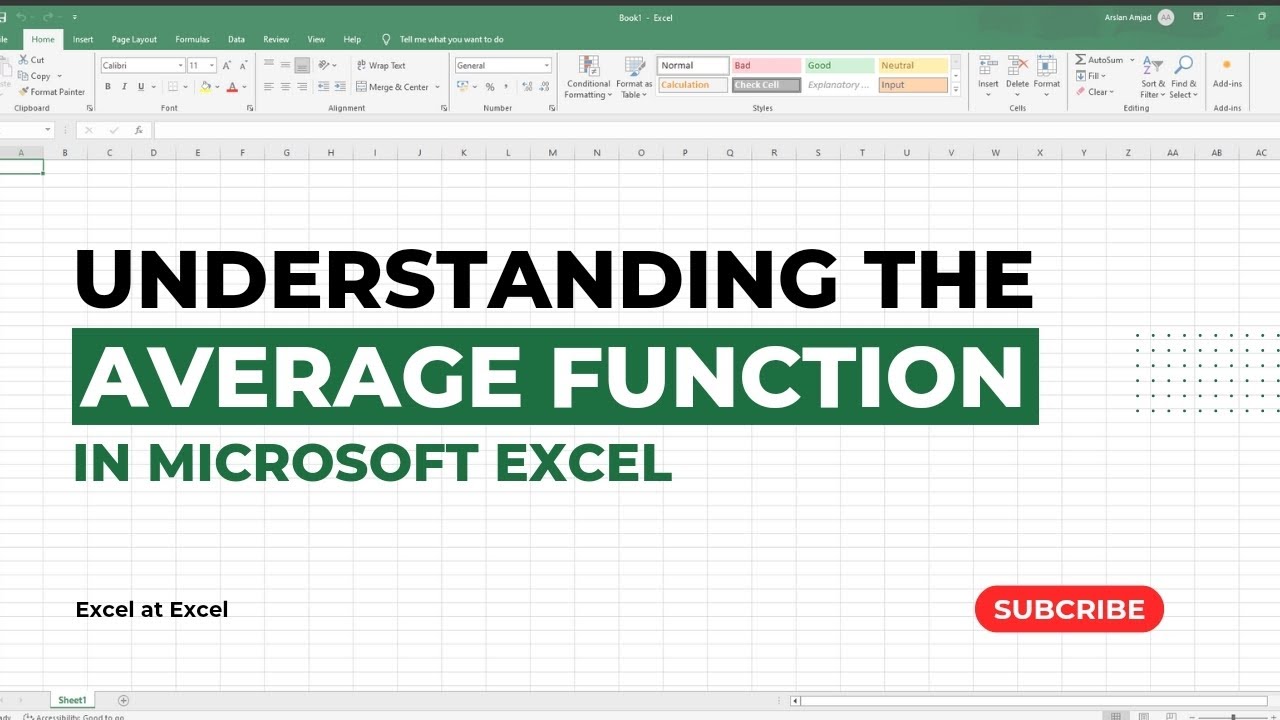Increase font size with larger A icon

pos(229,65)
